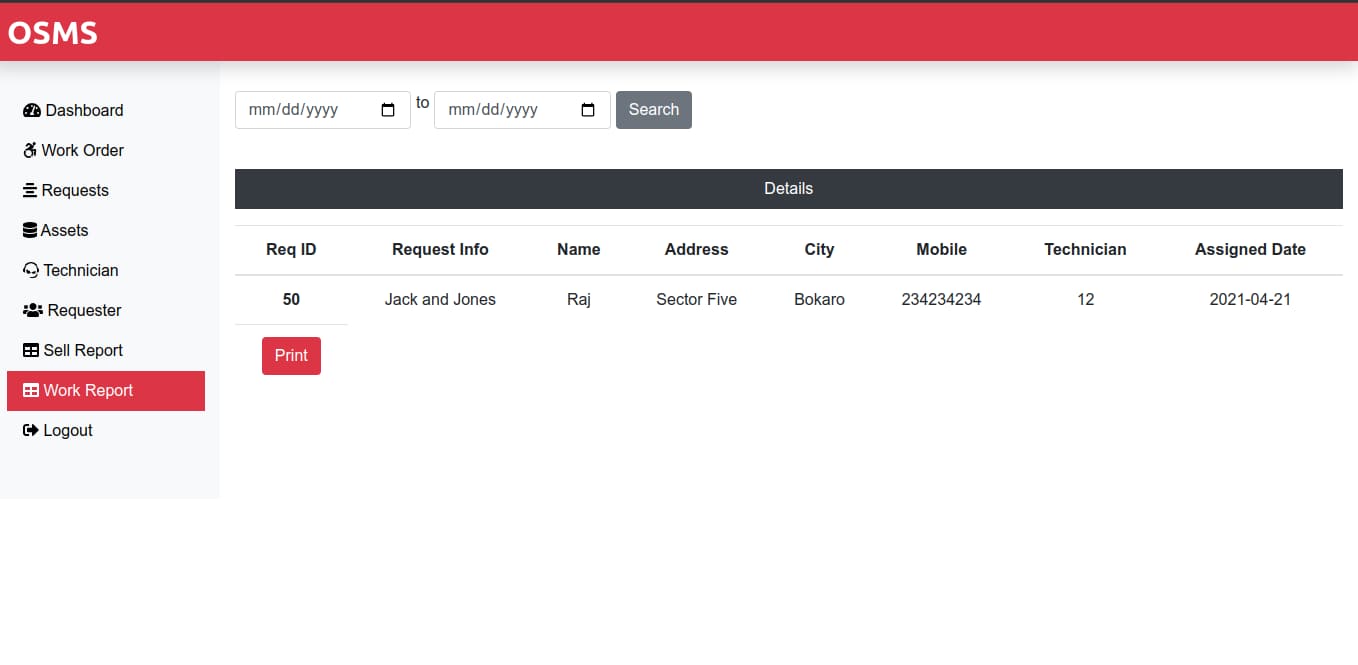This screenshot has width=1358, height=665.
Task: Select the Technician headset icon
Action: pyautogui.click(x=31, y=270)
